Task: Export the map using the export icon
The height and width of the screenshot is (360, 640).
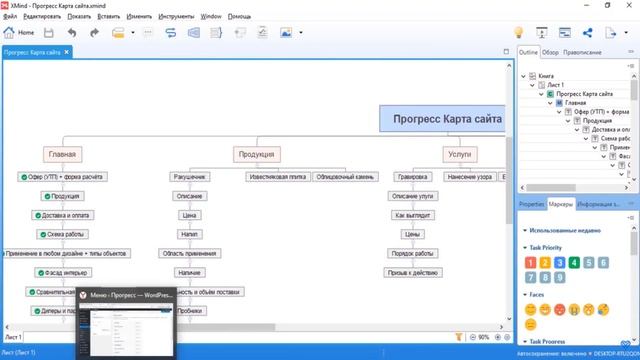Action: tap(611, 33)
